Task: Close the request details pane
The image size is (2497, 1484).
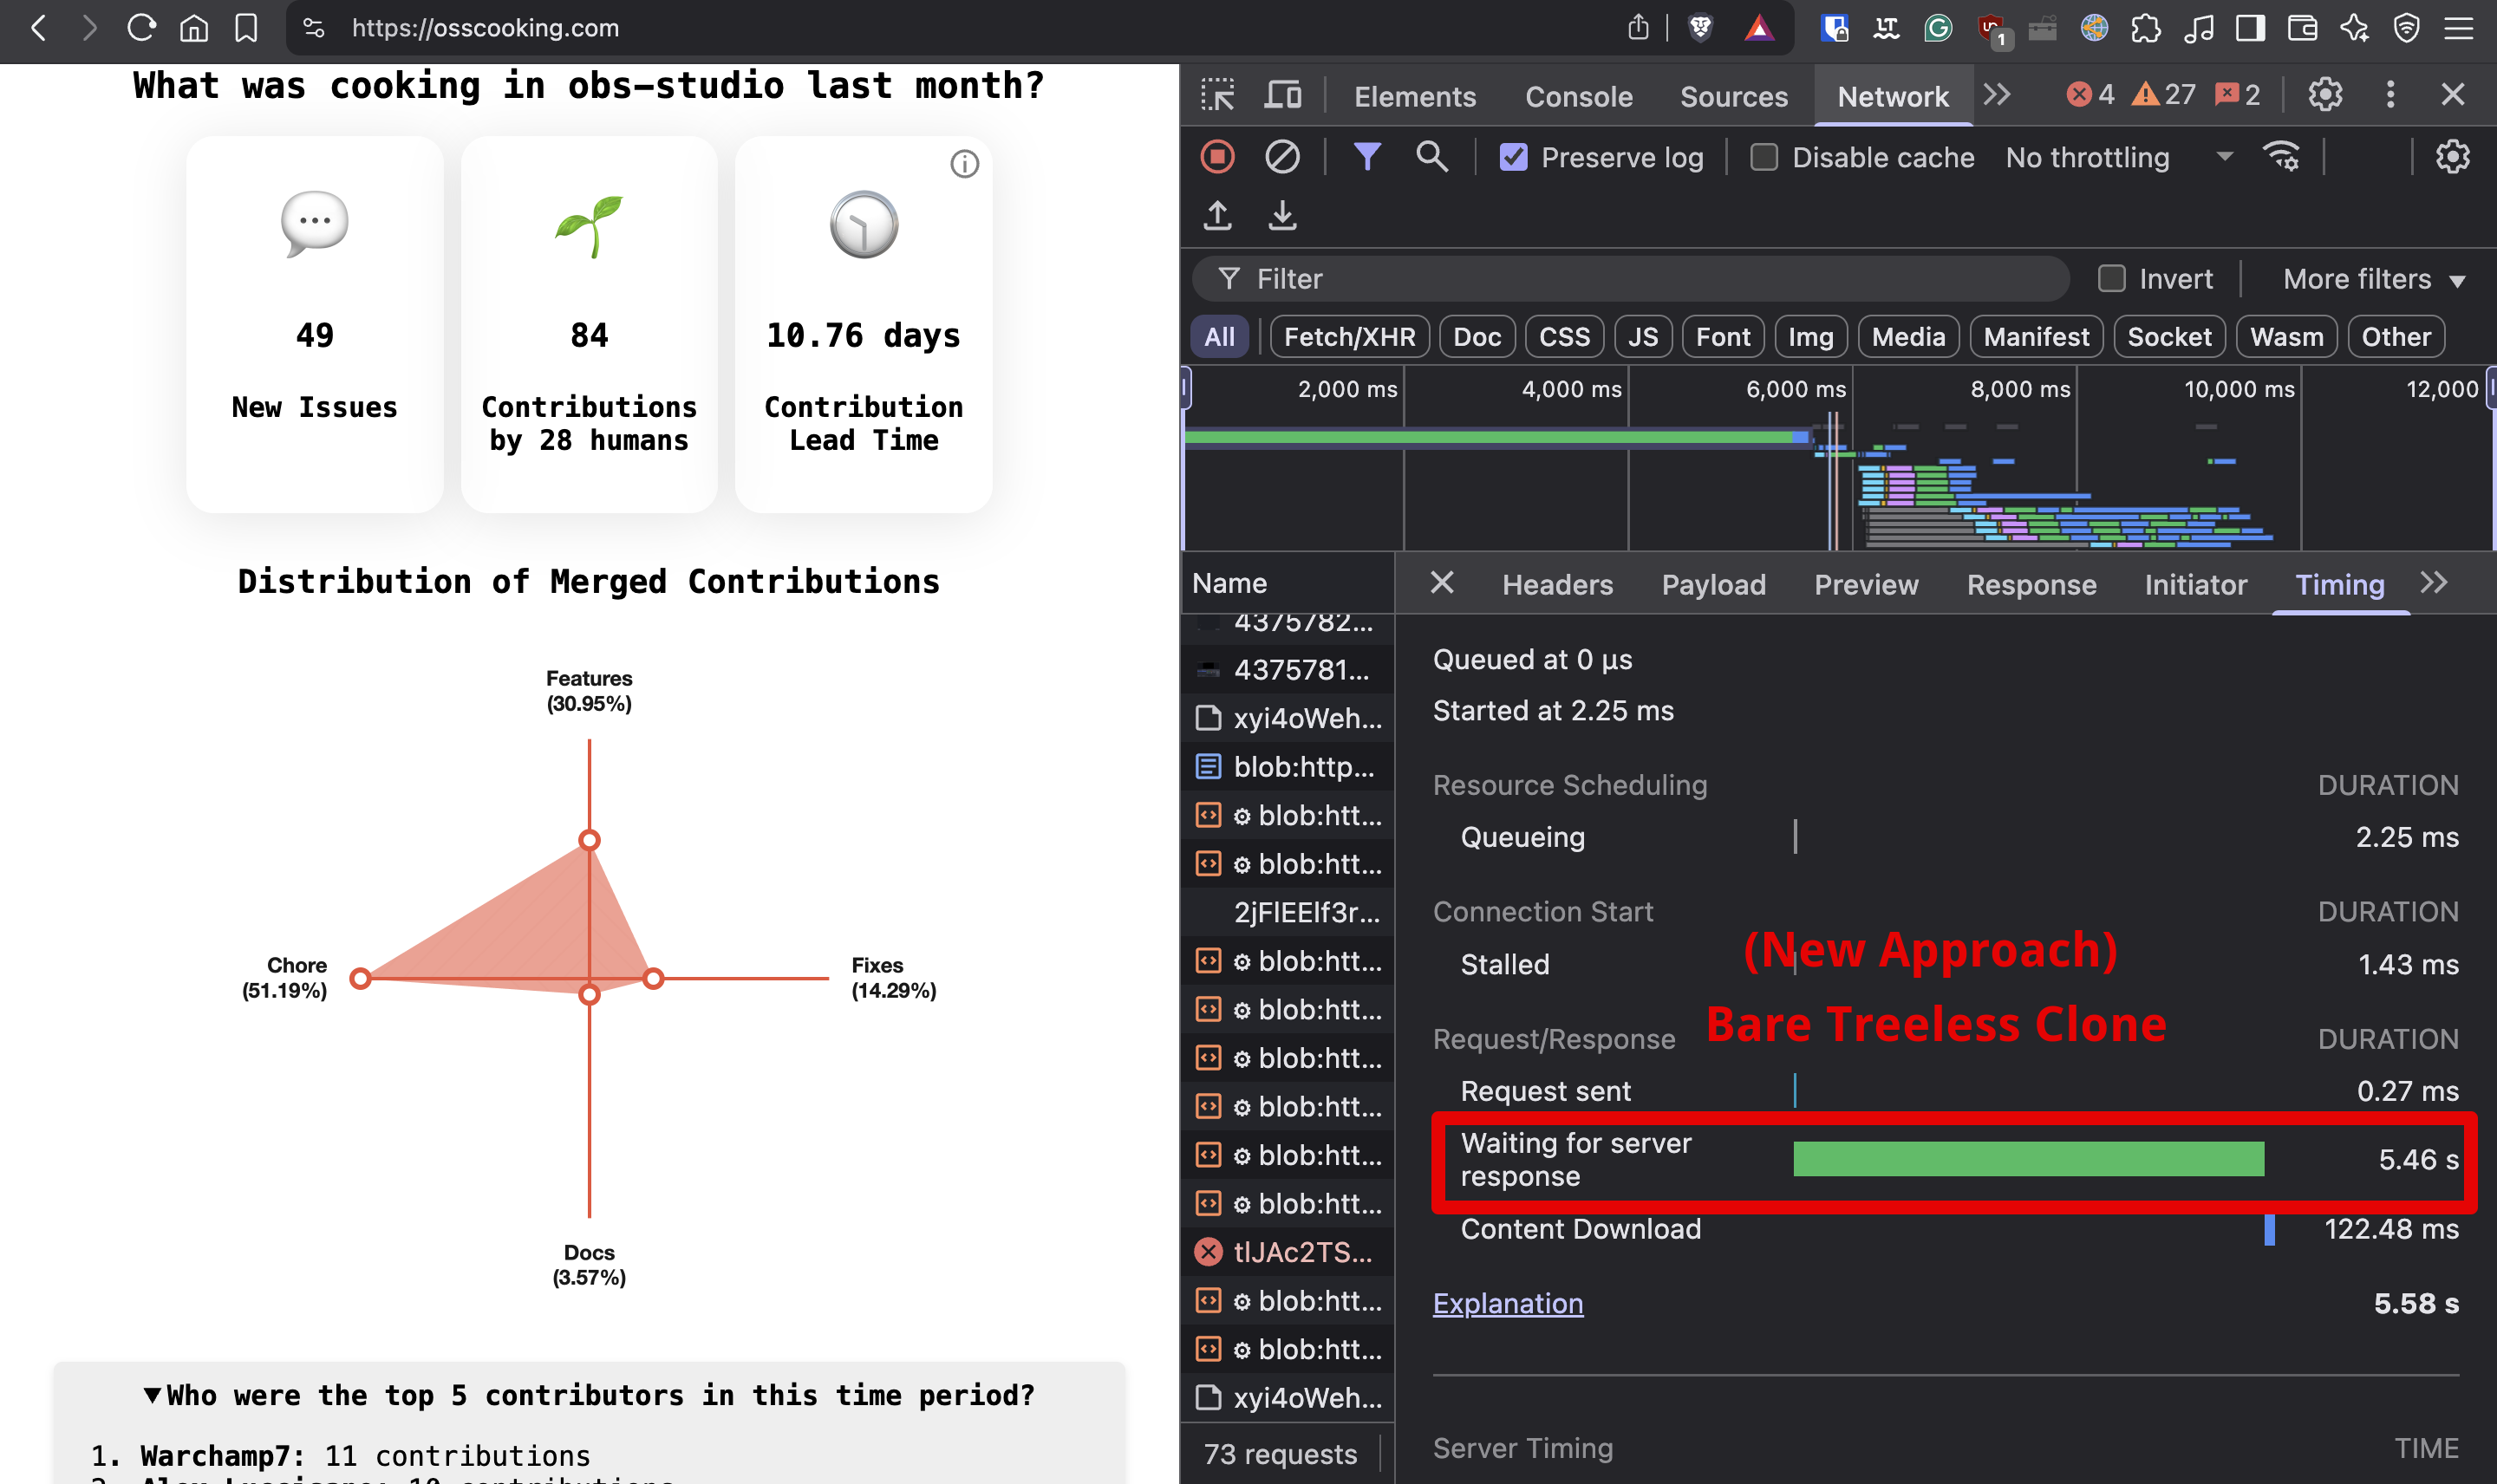Action: point(1442,583)
